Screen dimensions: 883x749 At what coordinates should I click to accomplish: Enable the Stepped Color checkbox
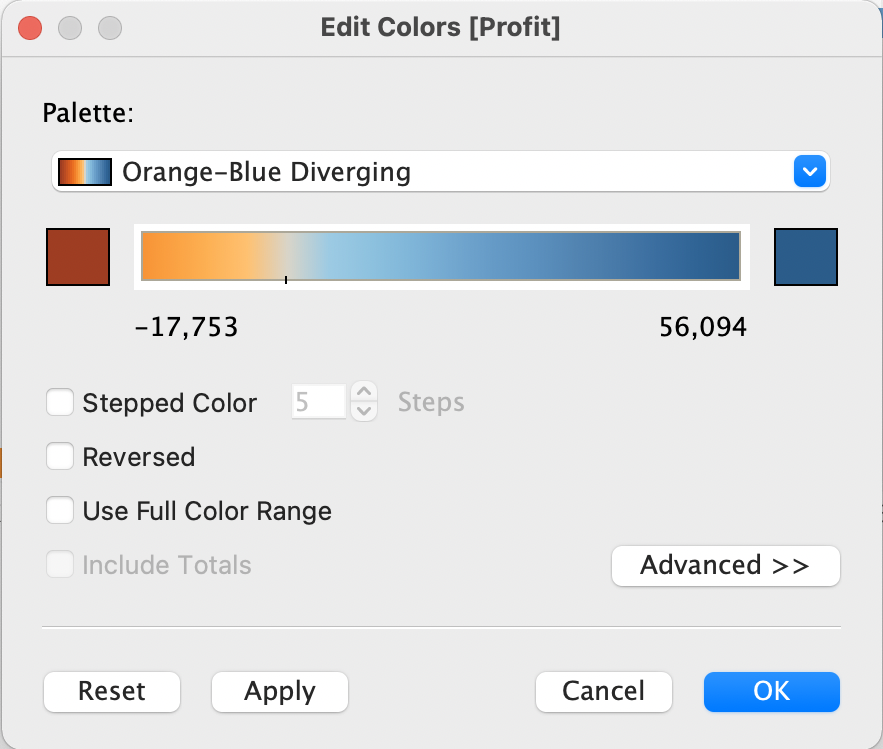(61, 403)
